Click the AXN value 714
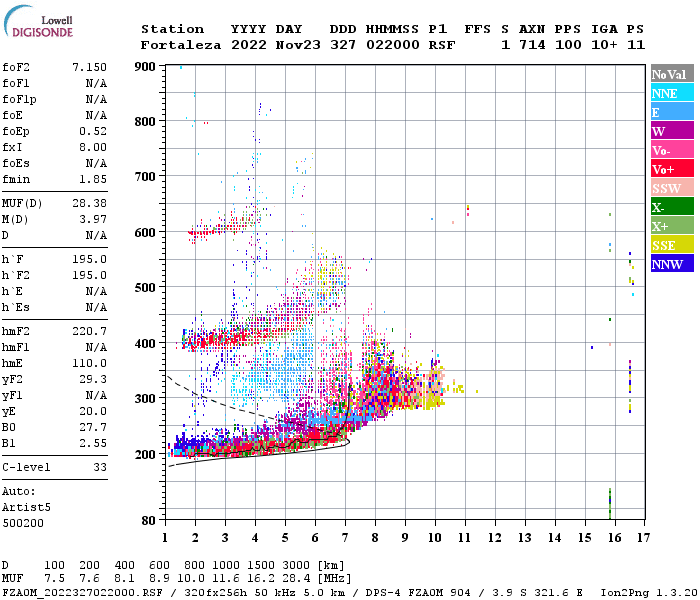The height and width of the screenshot is (600, 700). point(532,45)
